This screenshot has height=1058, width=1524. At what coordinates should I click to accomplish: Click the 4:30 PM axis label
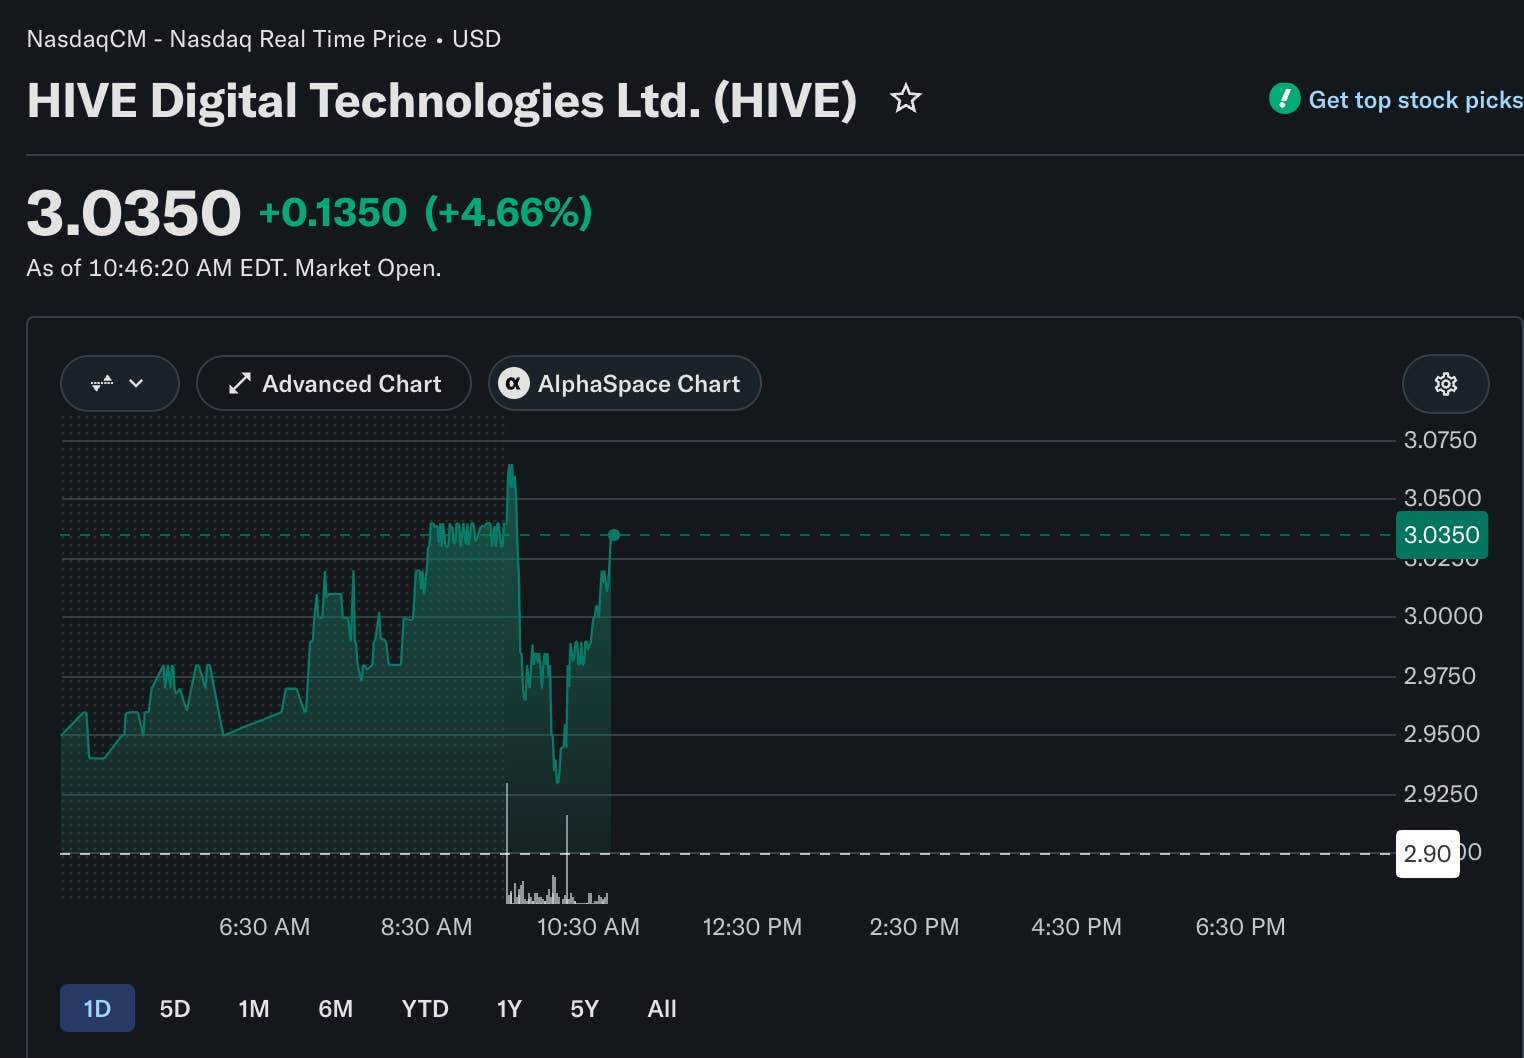click(x=1076, y=927)
